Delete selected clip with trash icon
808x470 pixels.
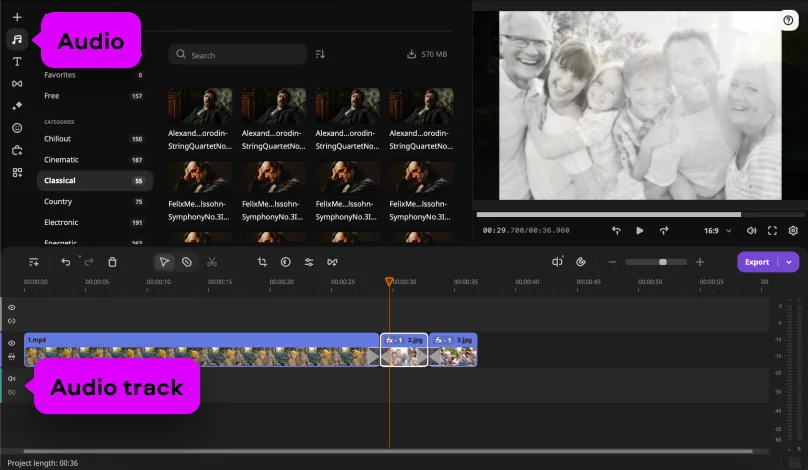click(112, 262)
